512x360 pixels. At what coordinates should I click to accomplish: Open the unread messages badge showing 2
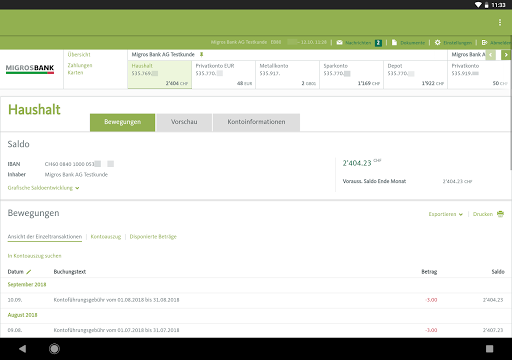(378, 43)
